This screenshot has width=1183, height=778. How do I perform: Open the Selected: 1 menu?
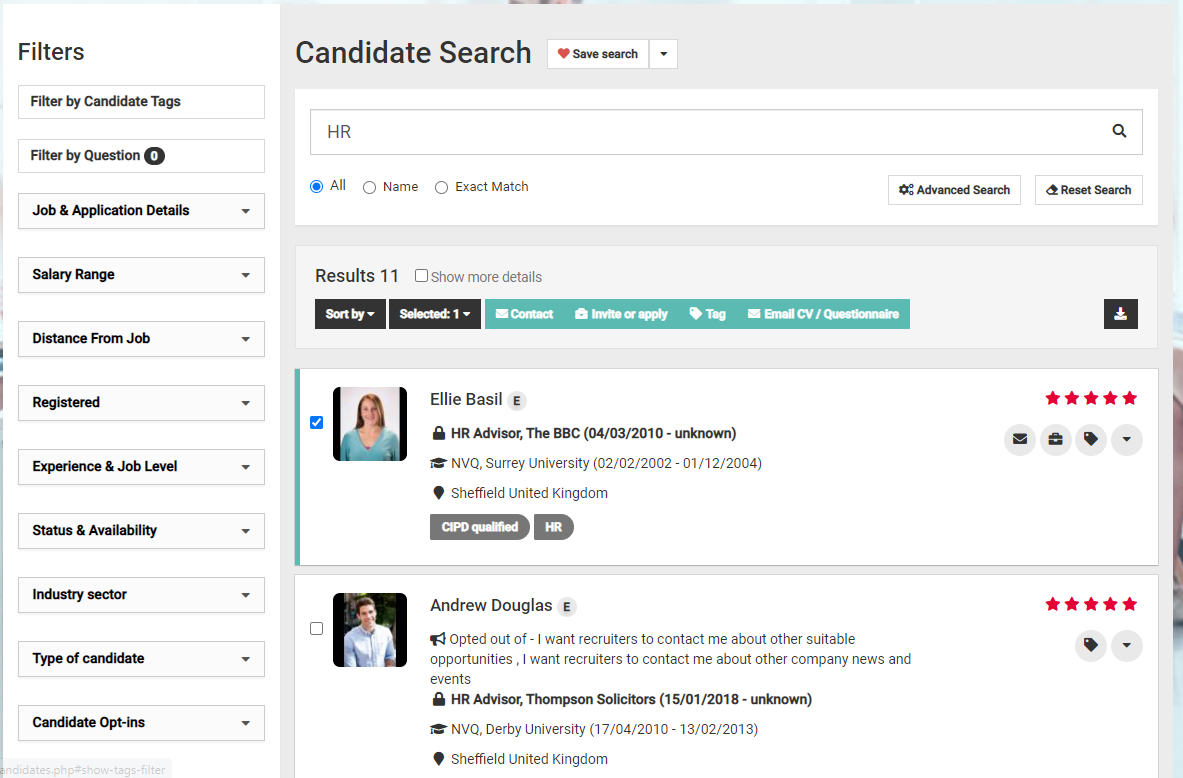pos(435,314)
